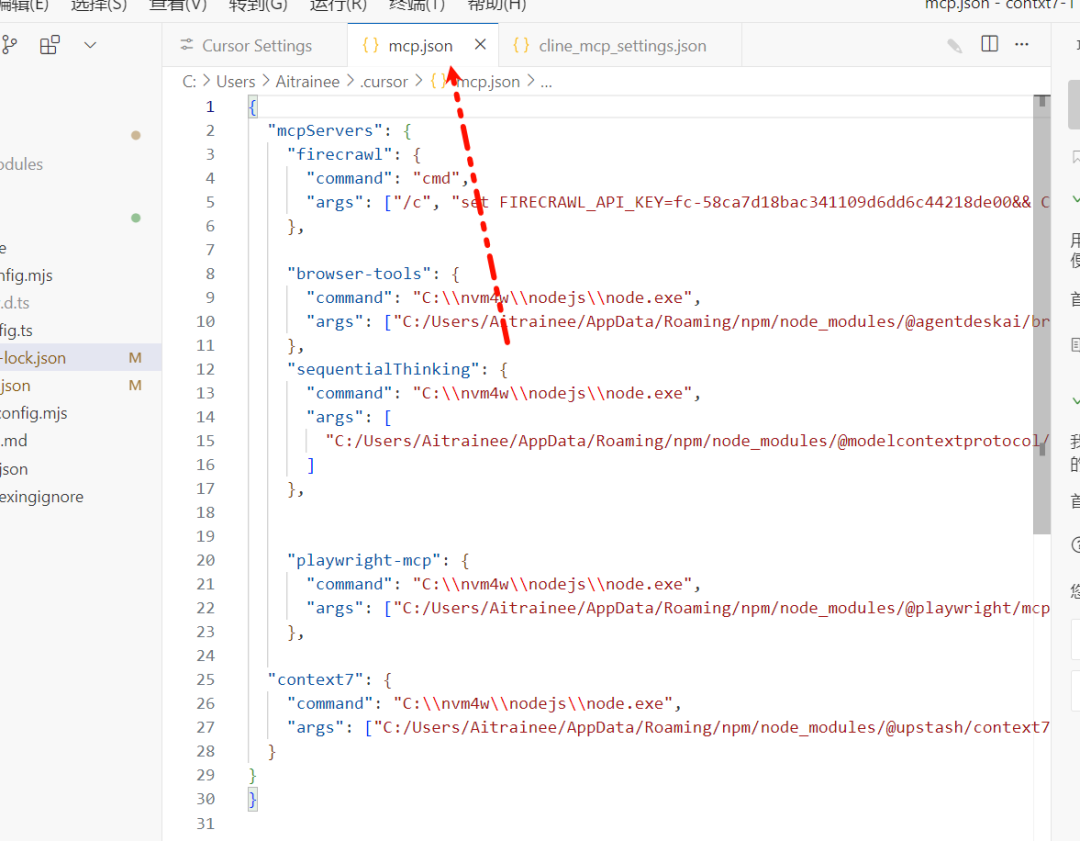Click line number 25 in the gutter
The image size is (1080, 841).
205,679
